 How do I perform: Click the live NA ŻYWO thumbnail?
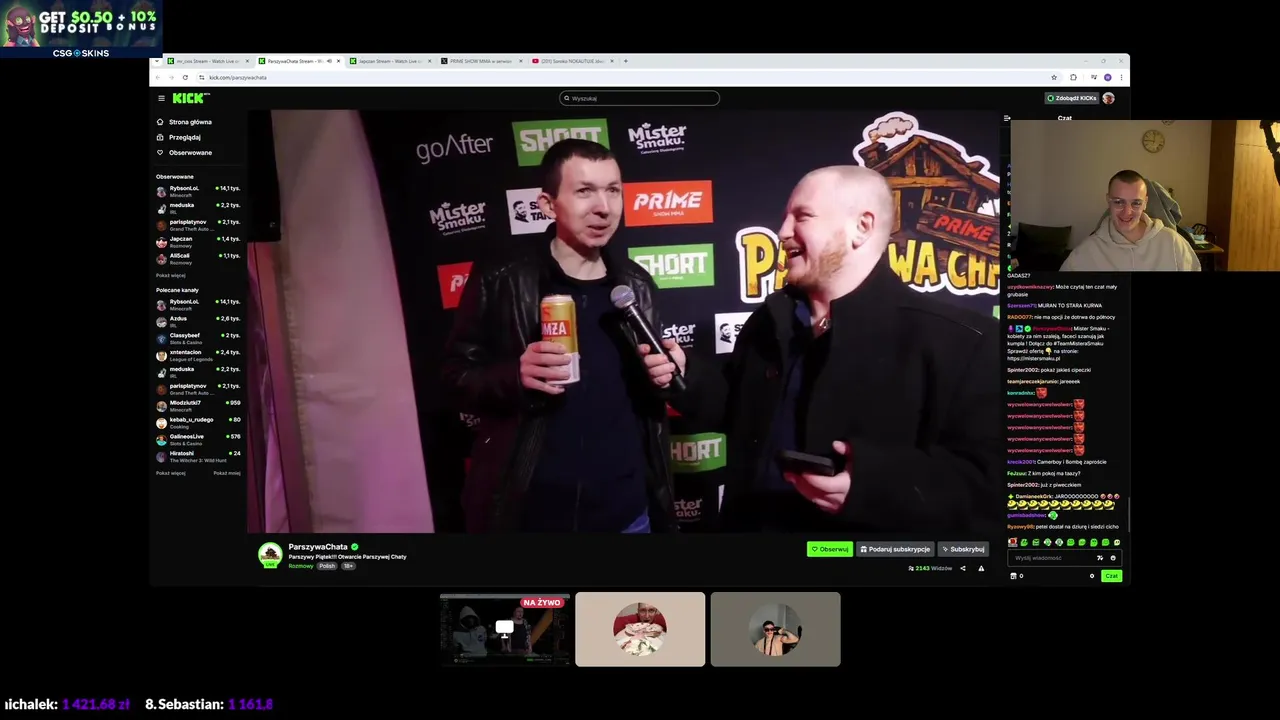click(x=504, y=629)
